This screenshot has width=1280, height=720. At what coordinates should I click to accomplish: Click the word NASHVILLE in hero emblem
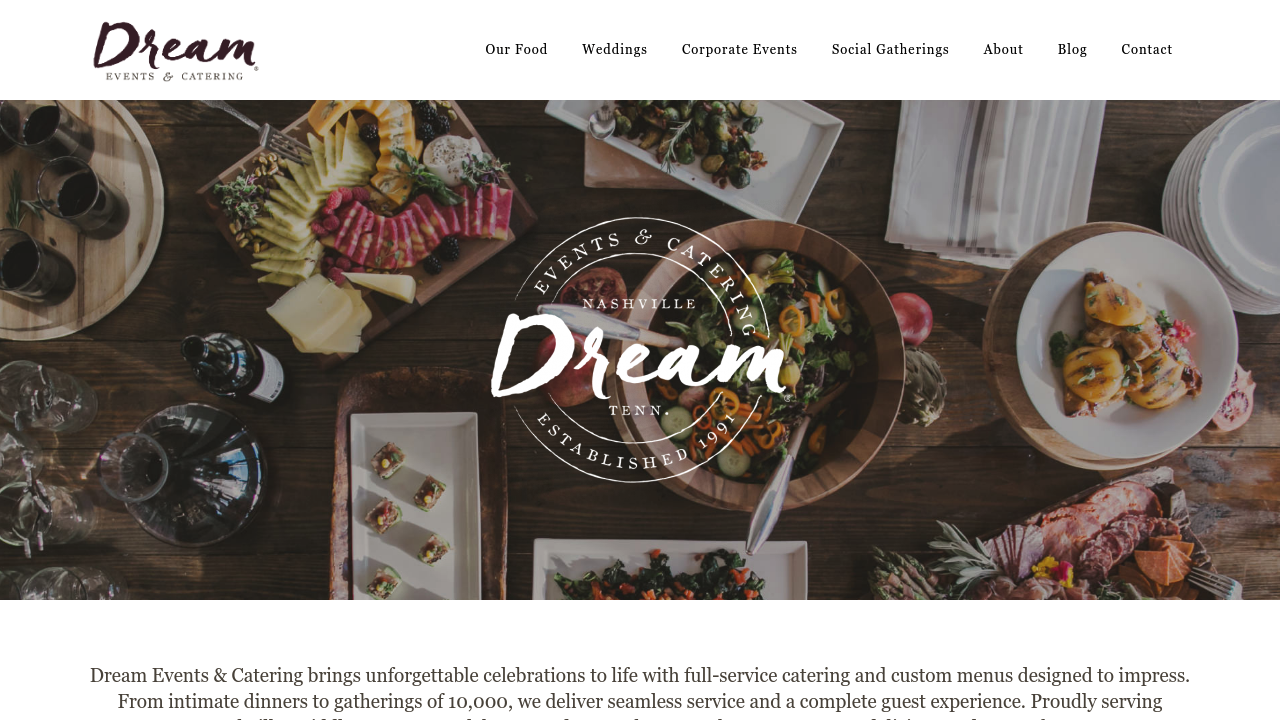[639, 303]
